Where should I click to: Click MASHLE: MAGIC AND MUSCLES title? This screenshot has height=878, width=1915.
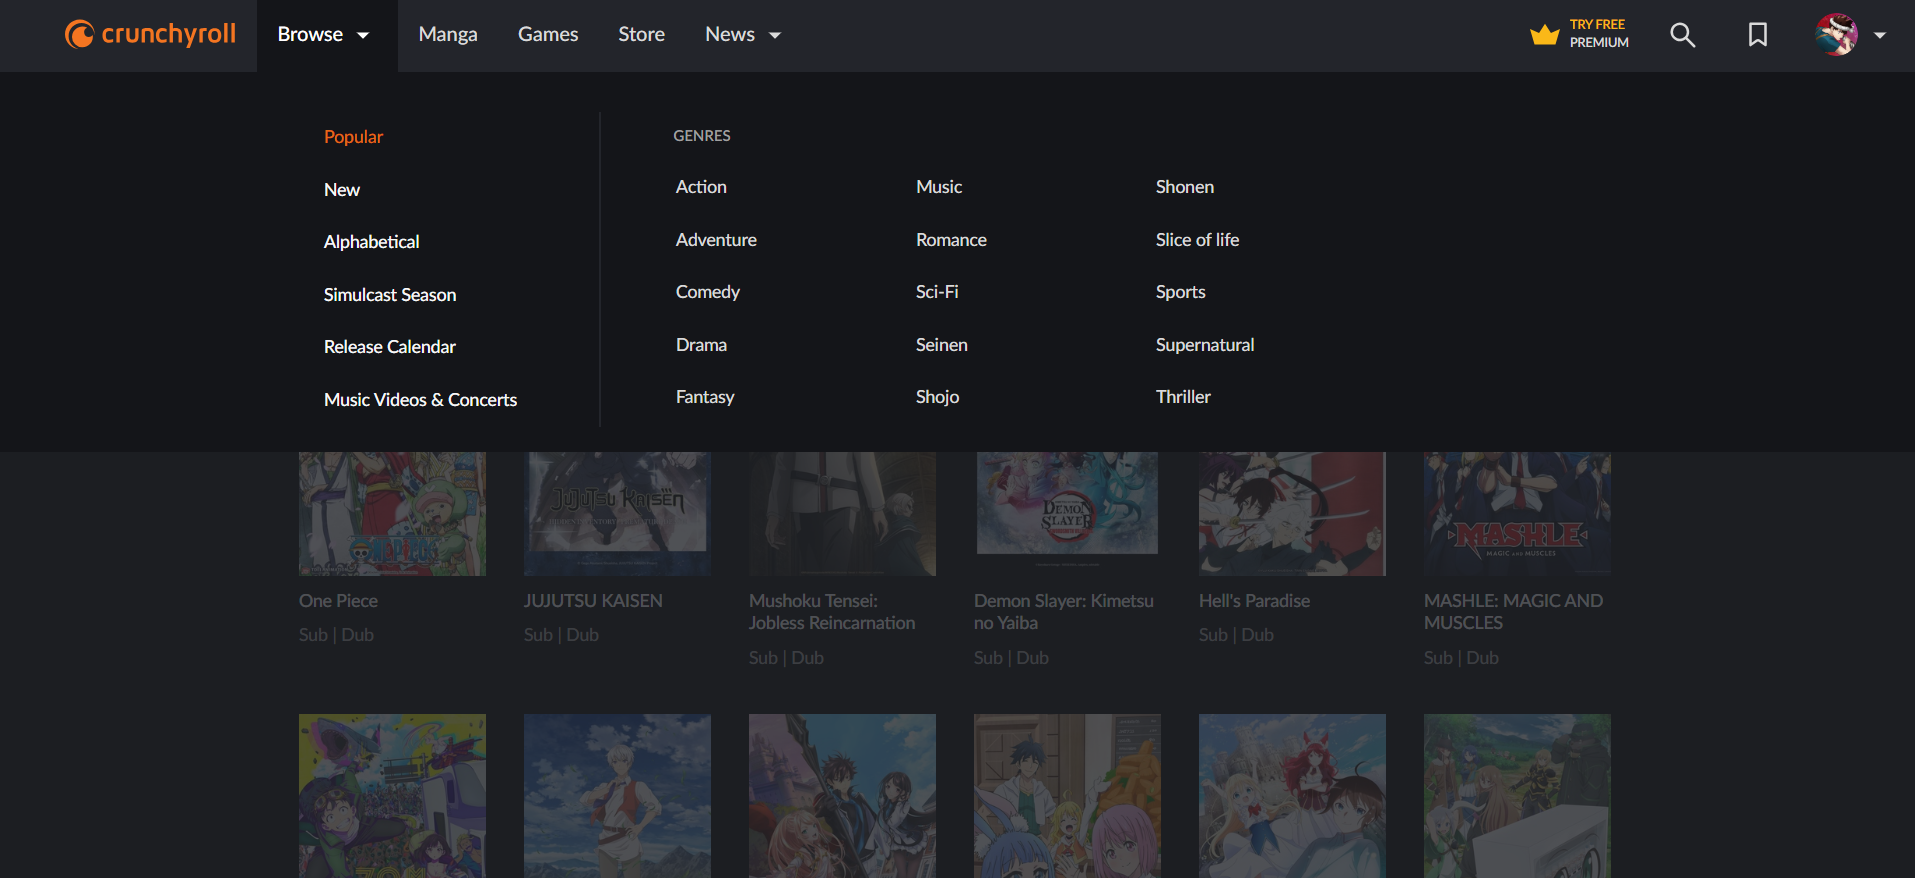[1513, 612]
